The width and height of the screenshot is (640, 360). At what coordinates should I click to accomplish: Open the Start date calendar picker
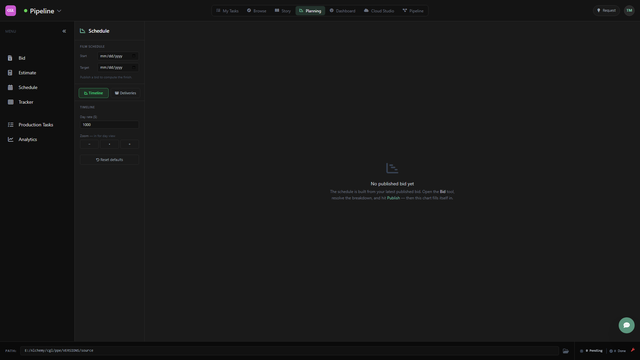[x=134, y=56]
